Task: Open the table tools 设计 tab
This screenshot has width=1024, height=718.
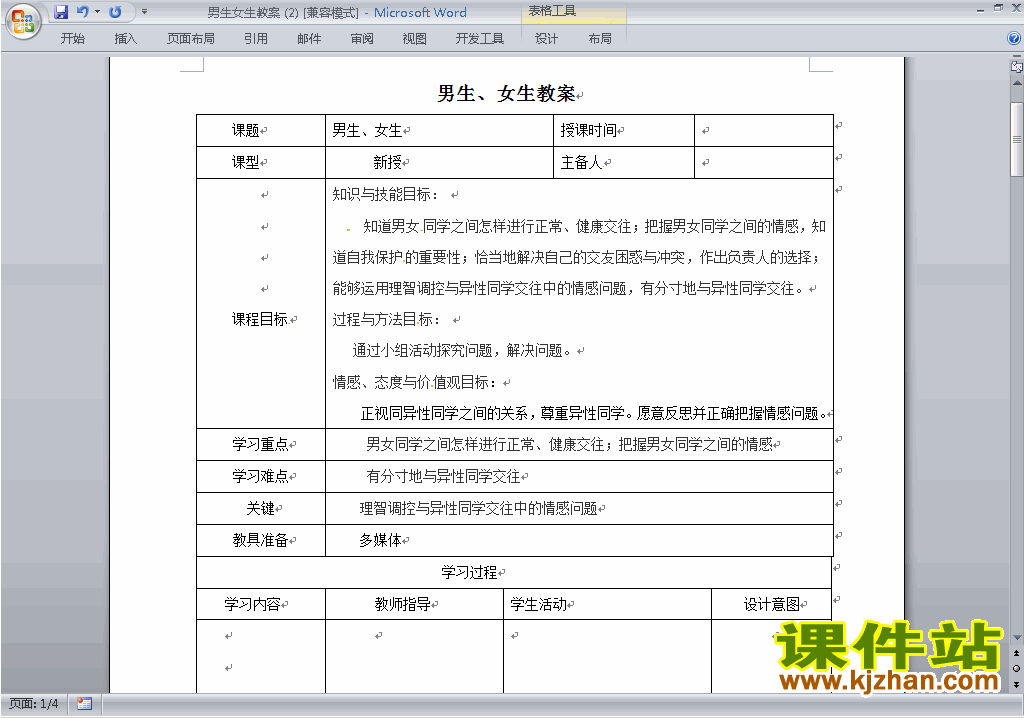Action: (547, 39)
